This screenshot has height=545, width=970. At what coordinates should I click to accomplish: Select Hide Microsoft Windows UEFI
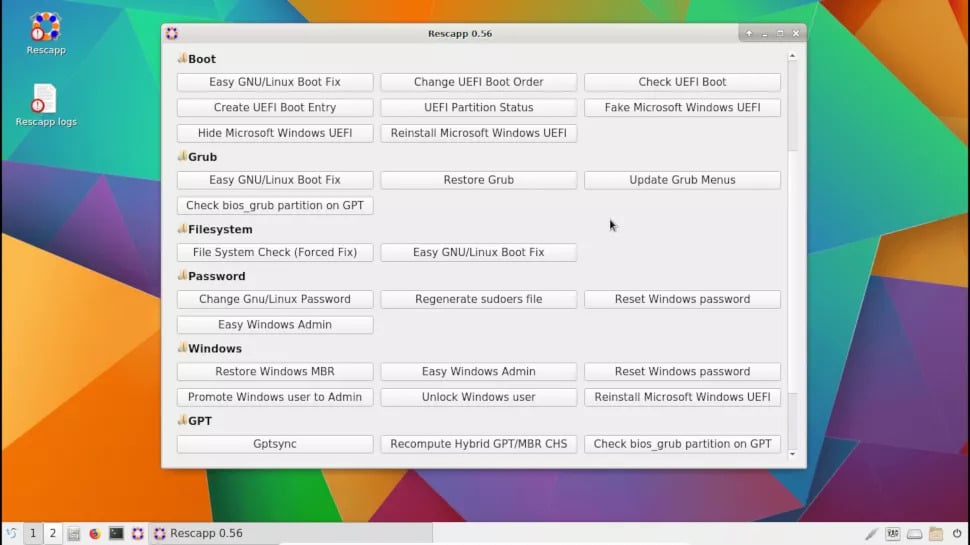pyautogui.click(x=275, y=133)
